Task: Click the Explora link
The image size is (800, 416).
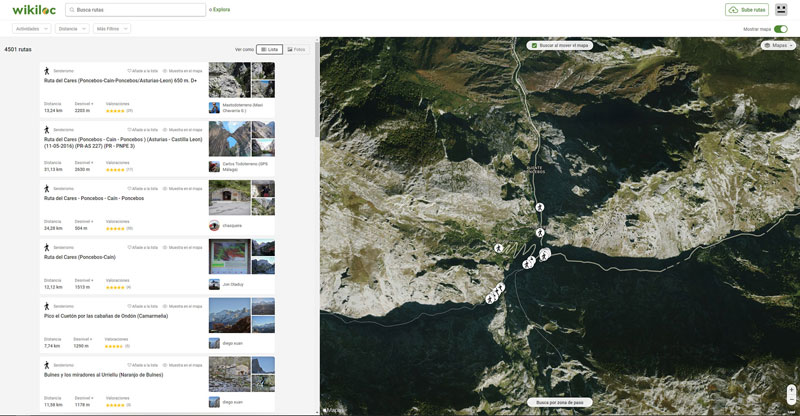Action: (220, 10)
